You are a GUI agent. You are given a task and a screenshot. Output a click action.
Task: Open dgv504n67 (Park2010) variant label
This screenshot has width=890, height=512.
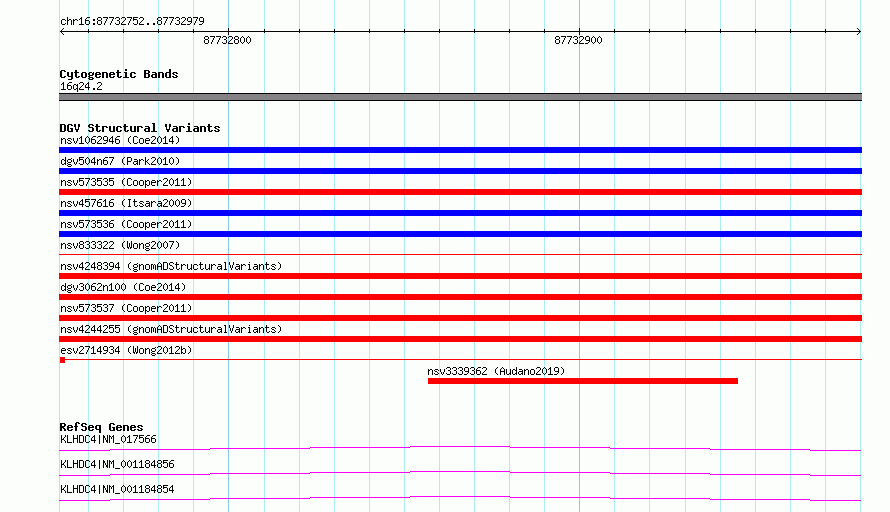point(120,161)
